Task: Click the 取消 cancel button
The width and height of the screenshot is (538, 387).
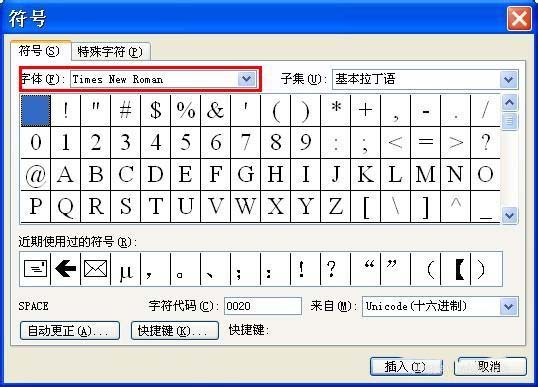Action: click(491, 366)
